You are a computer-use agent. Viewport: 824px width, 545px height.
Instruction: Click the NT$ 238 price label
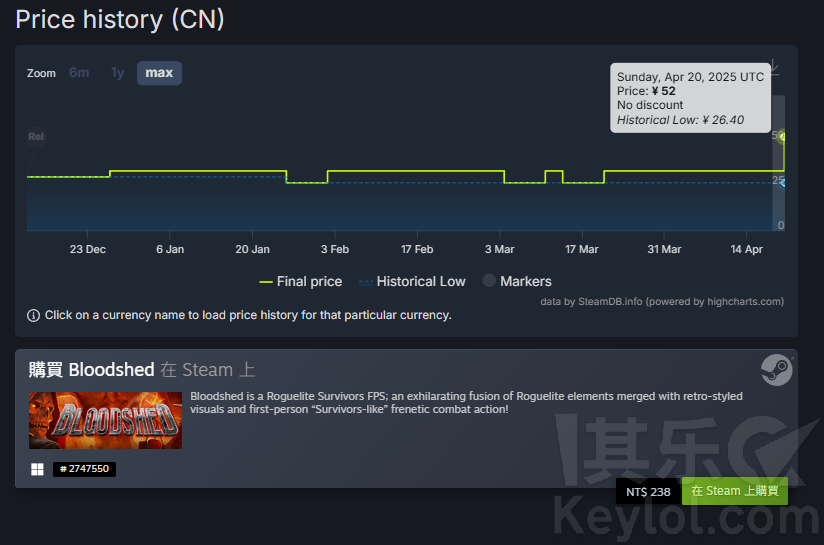[648, 492]
